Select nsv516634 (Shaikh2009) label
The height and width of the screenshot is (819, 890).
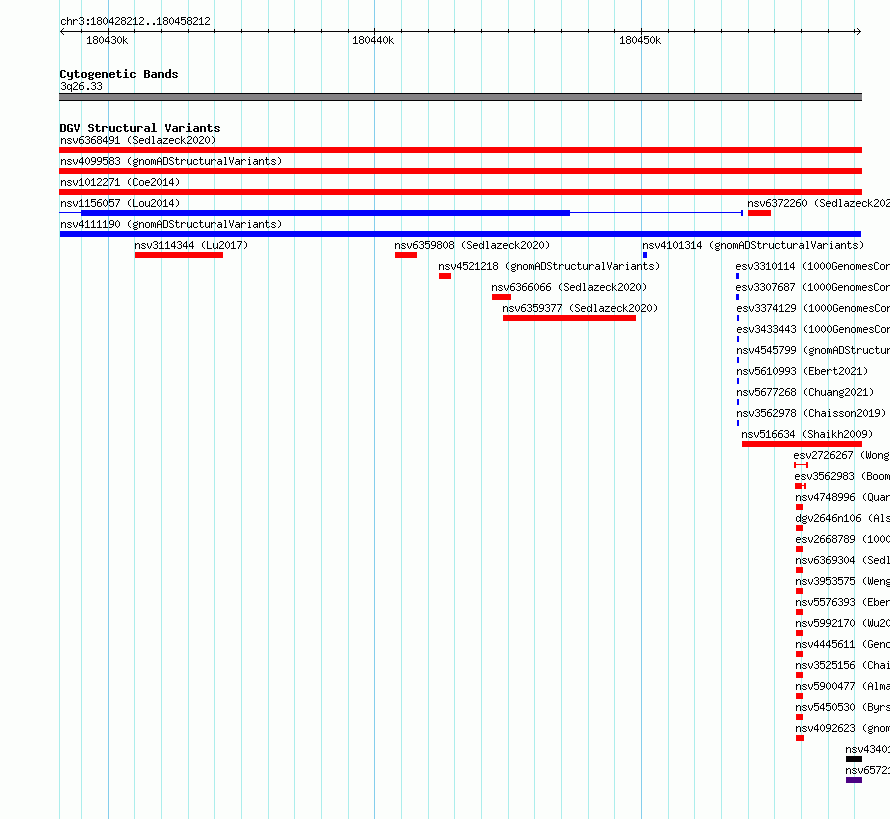click(x=807, y=434)
